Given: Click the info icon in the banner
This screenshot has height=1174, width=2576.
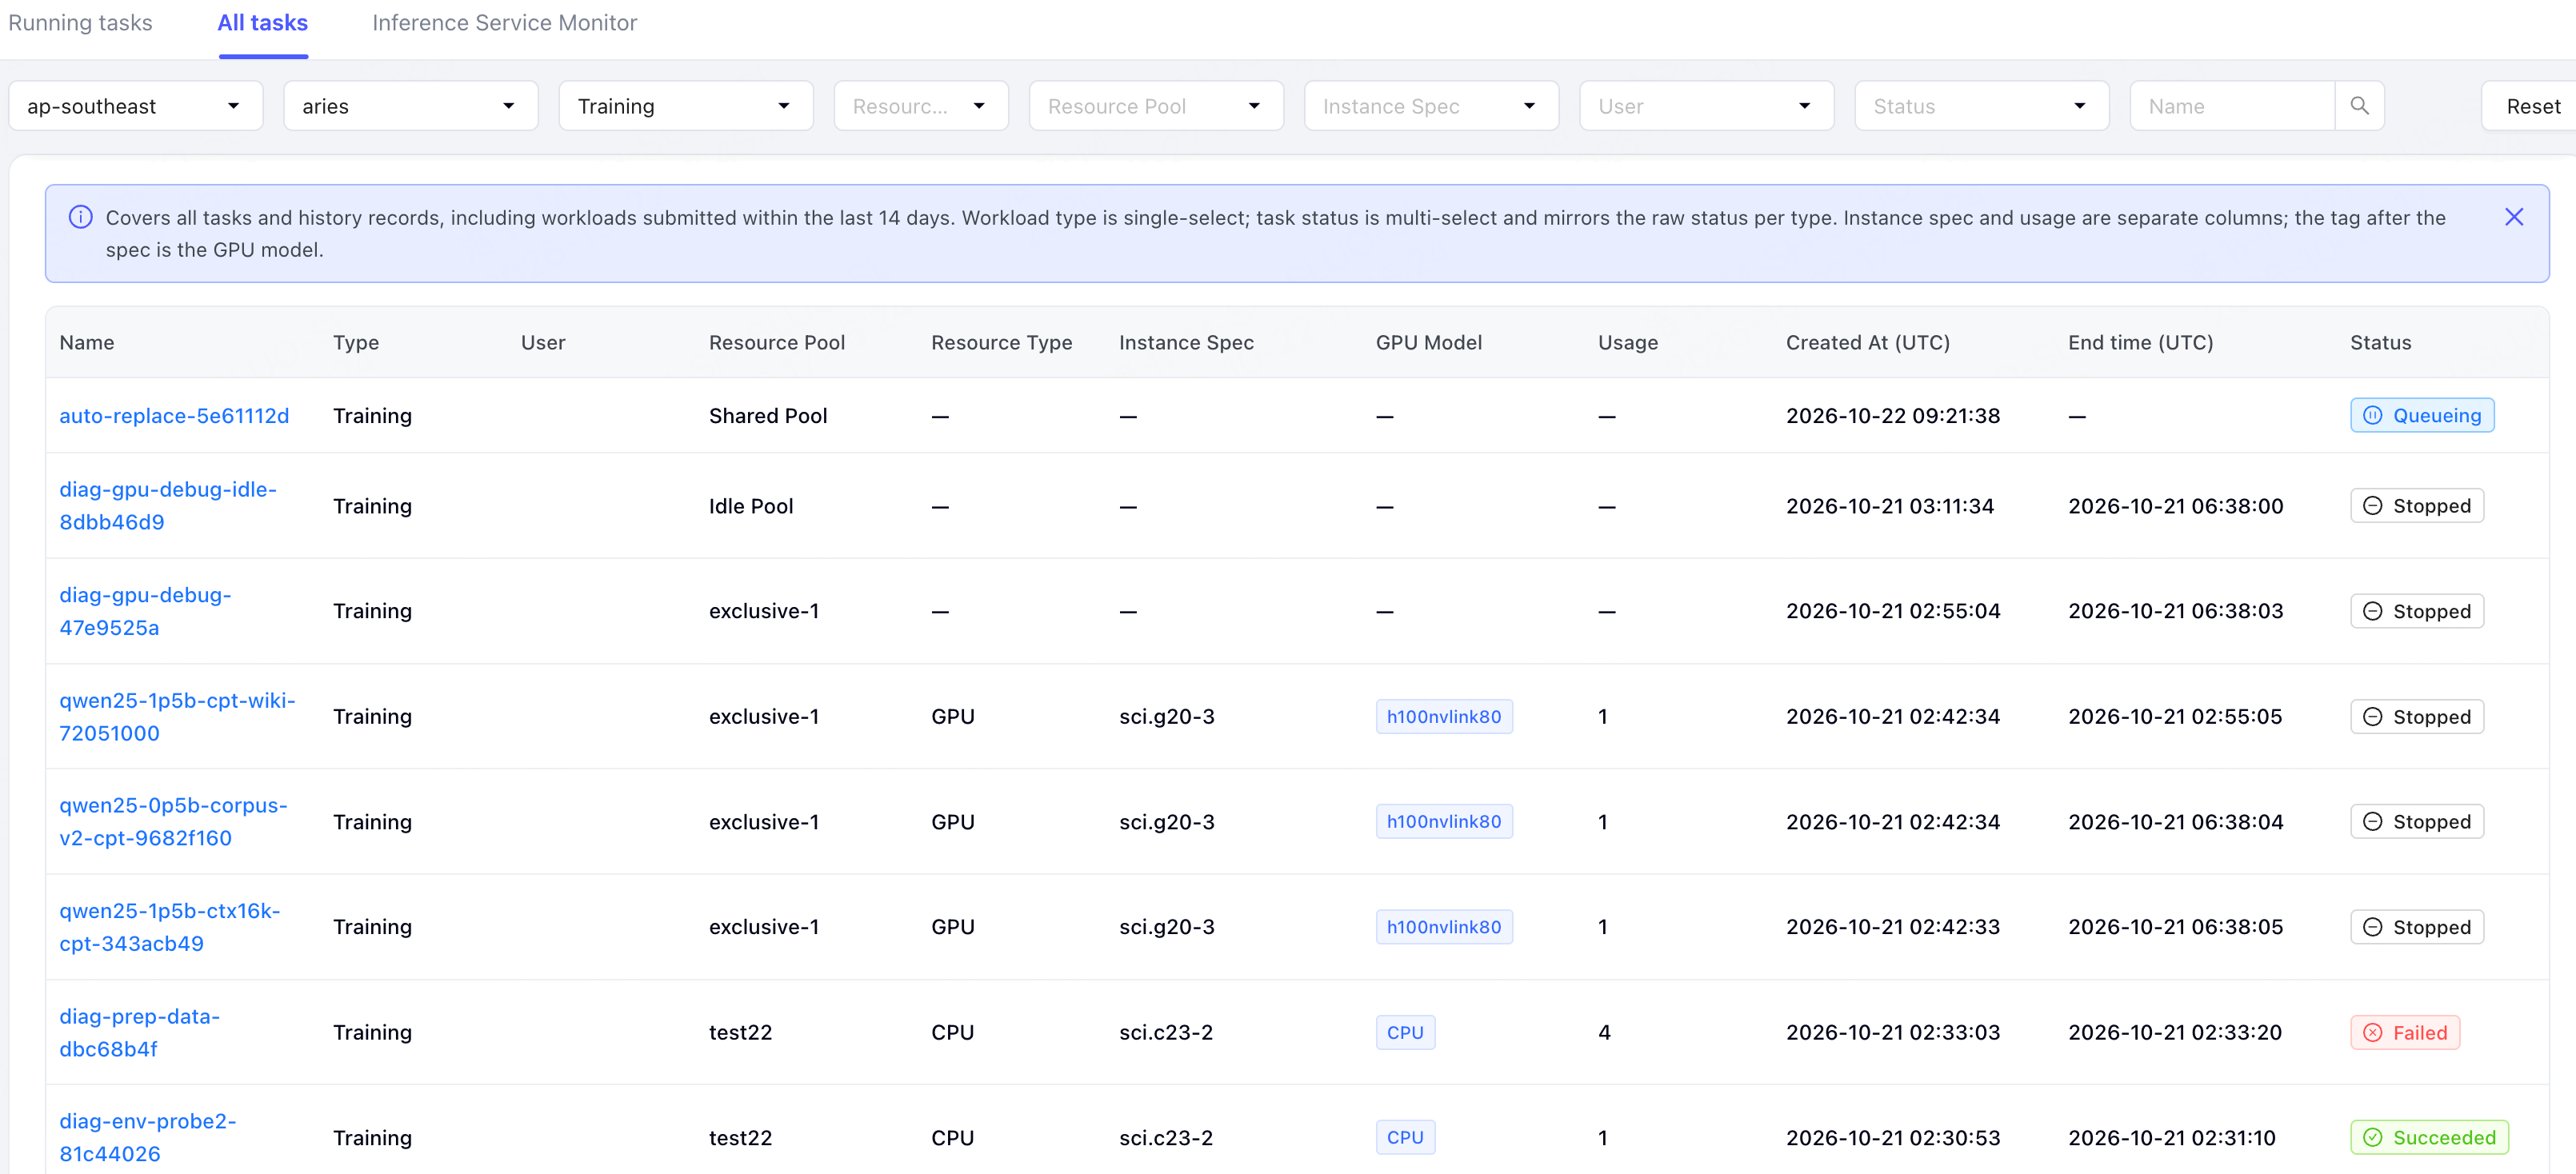Looking at the screenshot, I should [x=80, y=217].
